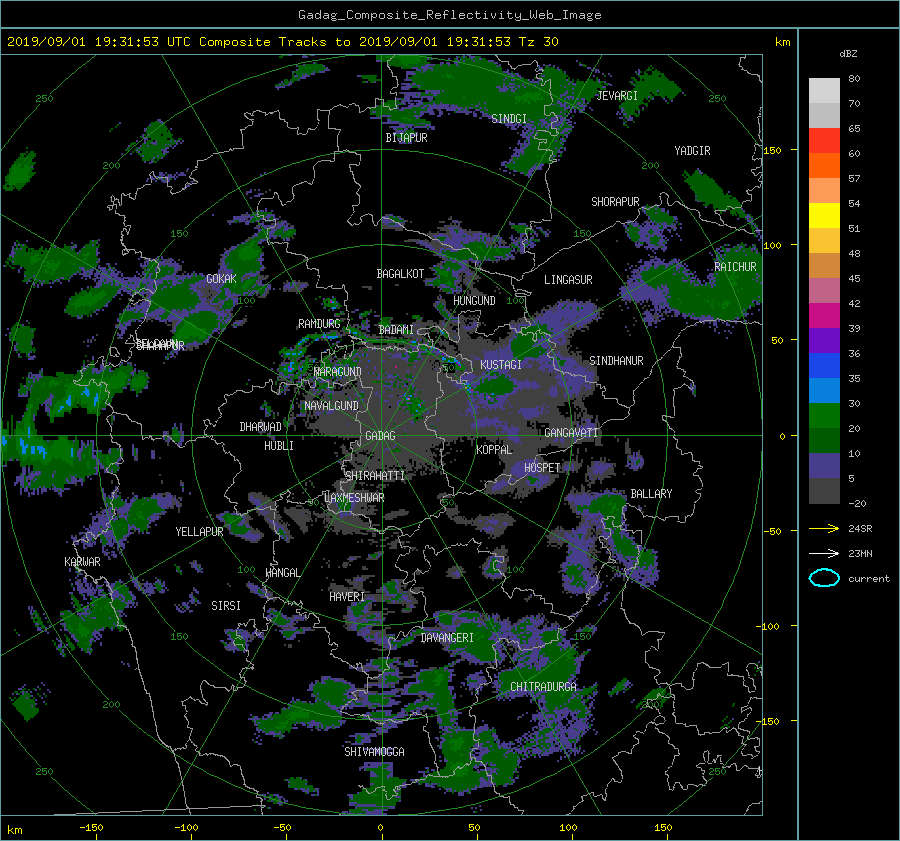Click the Gadag_Composite_Reflectivity_Web_Image title
The image size is (900, 841).
[x=449, y=15]
